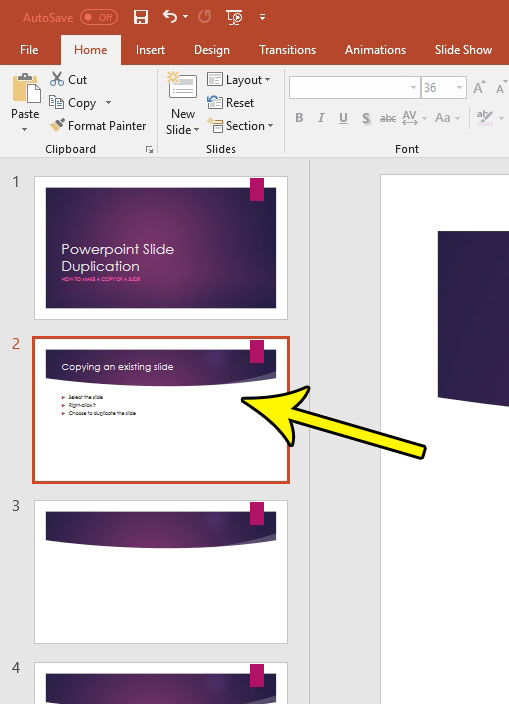The image size is (509, 704).
Task: Click the Paste clipboard icon
Action: tap(26, 88)
